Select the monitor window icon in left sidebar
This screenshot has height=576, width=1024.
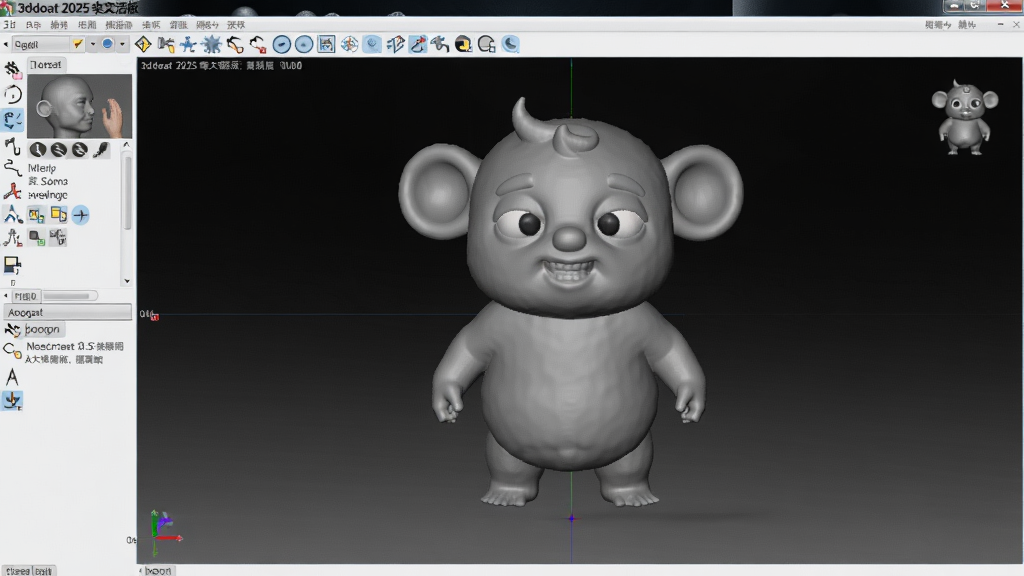coord(12,264)
